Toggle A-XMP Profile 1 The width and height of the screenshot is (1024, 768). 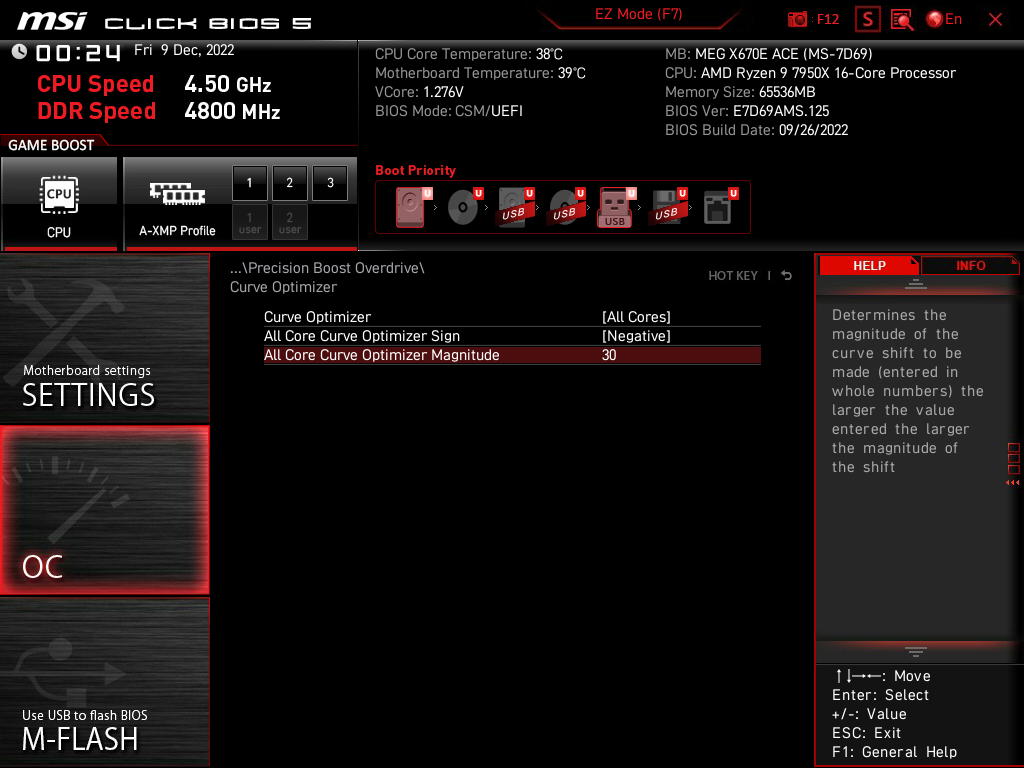coord(249,183)
